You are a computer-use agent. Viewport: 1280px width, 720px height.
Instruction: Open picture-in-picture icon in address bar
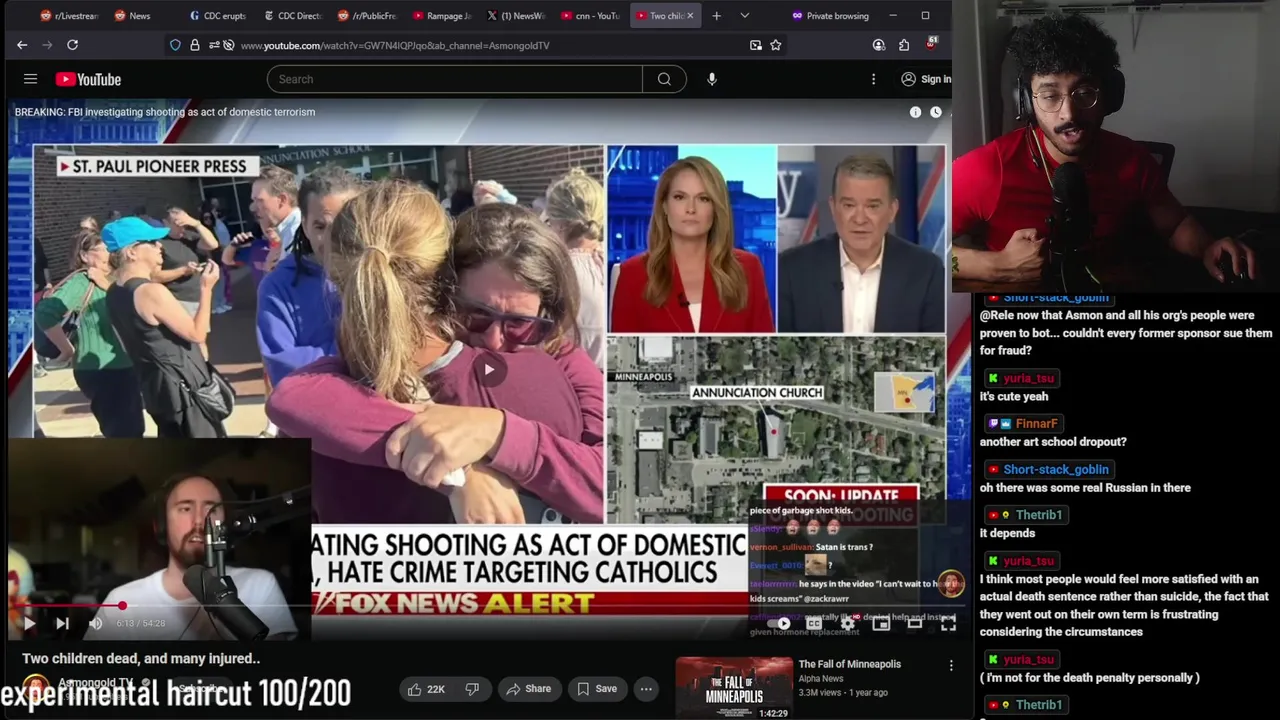click(755, 45)
